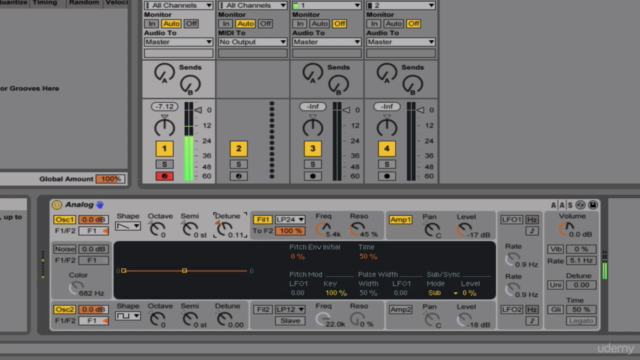Click LFO1 sync note icon
Image resolution: width=640 pixels, height=360 pixels.
[531, 231]
